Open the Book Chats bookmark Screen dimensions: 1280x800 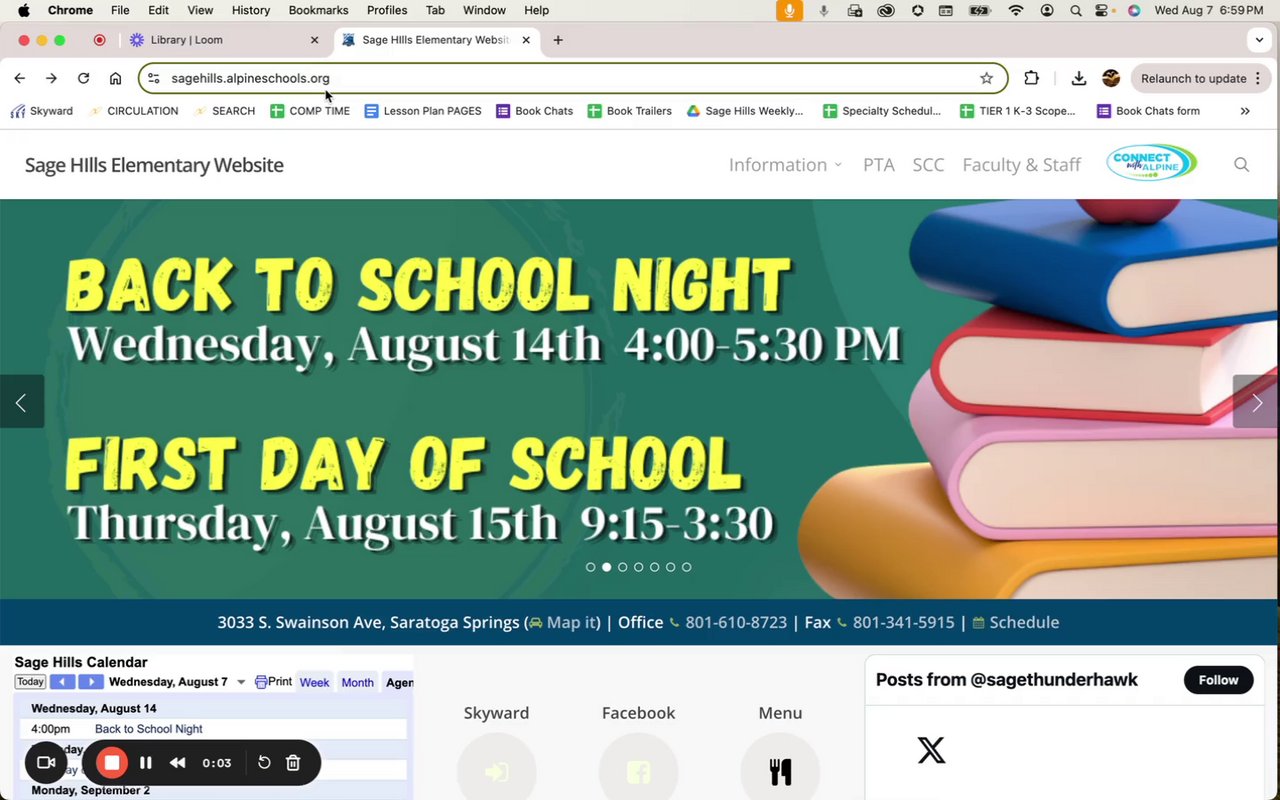[x=534, y=111]
